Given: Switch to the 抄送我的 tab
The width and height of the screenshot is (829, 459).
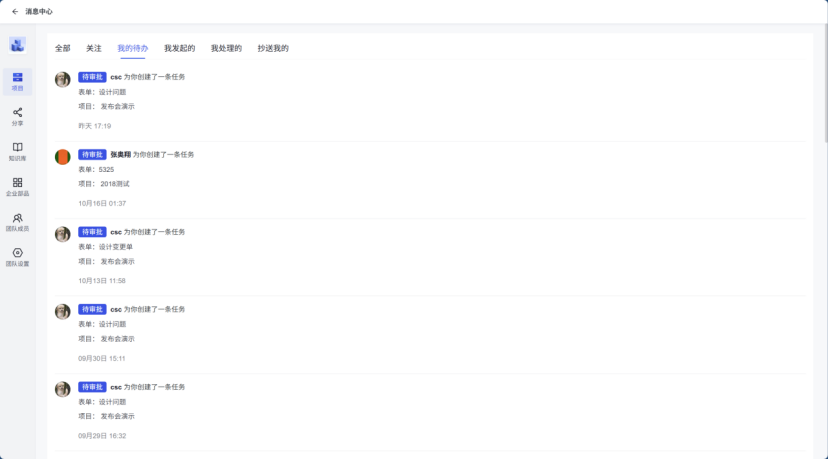Looking at the screenshot, I should point(273,48).
